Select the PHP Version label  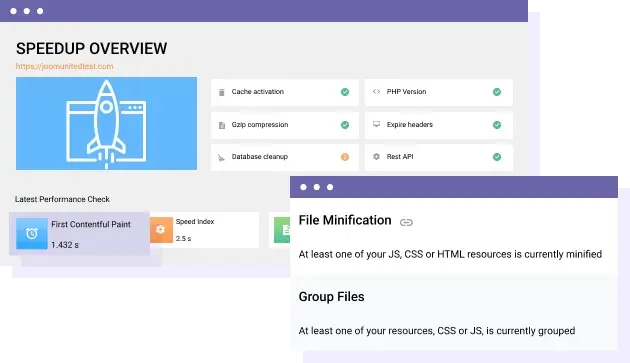pos(406,92)
